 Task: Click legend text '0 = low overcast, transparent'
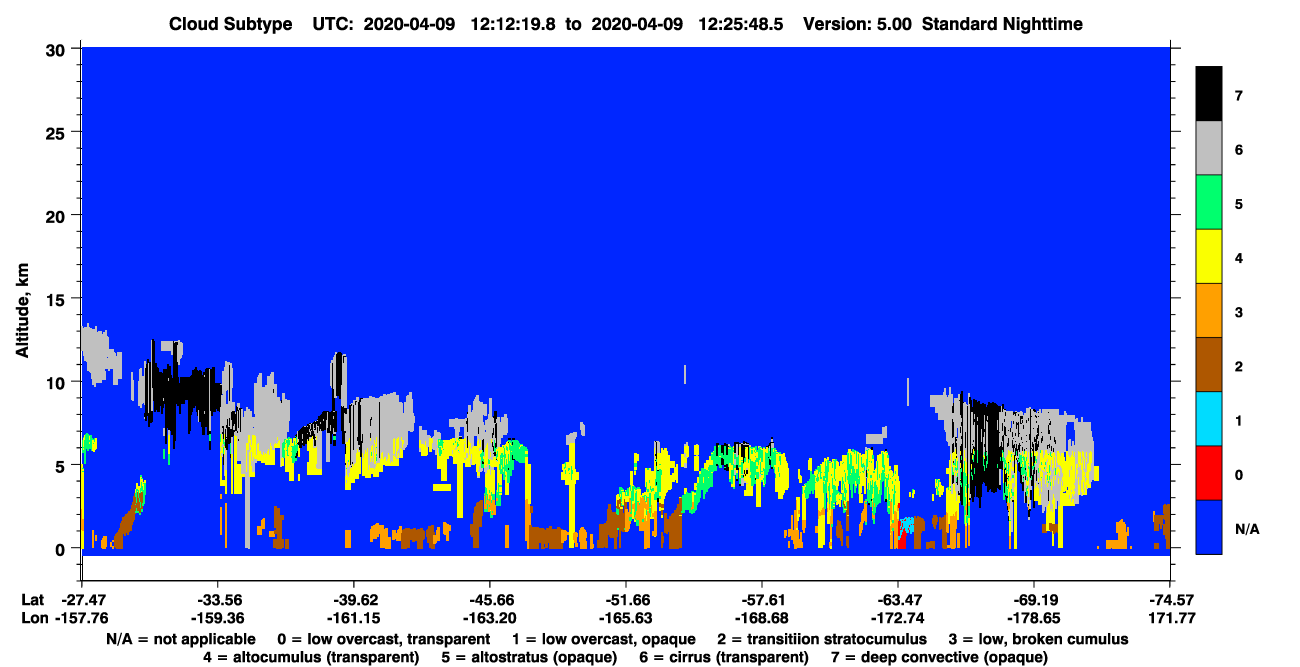(x=384, y=639)
